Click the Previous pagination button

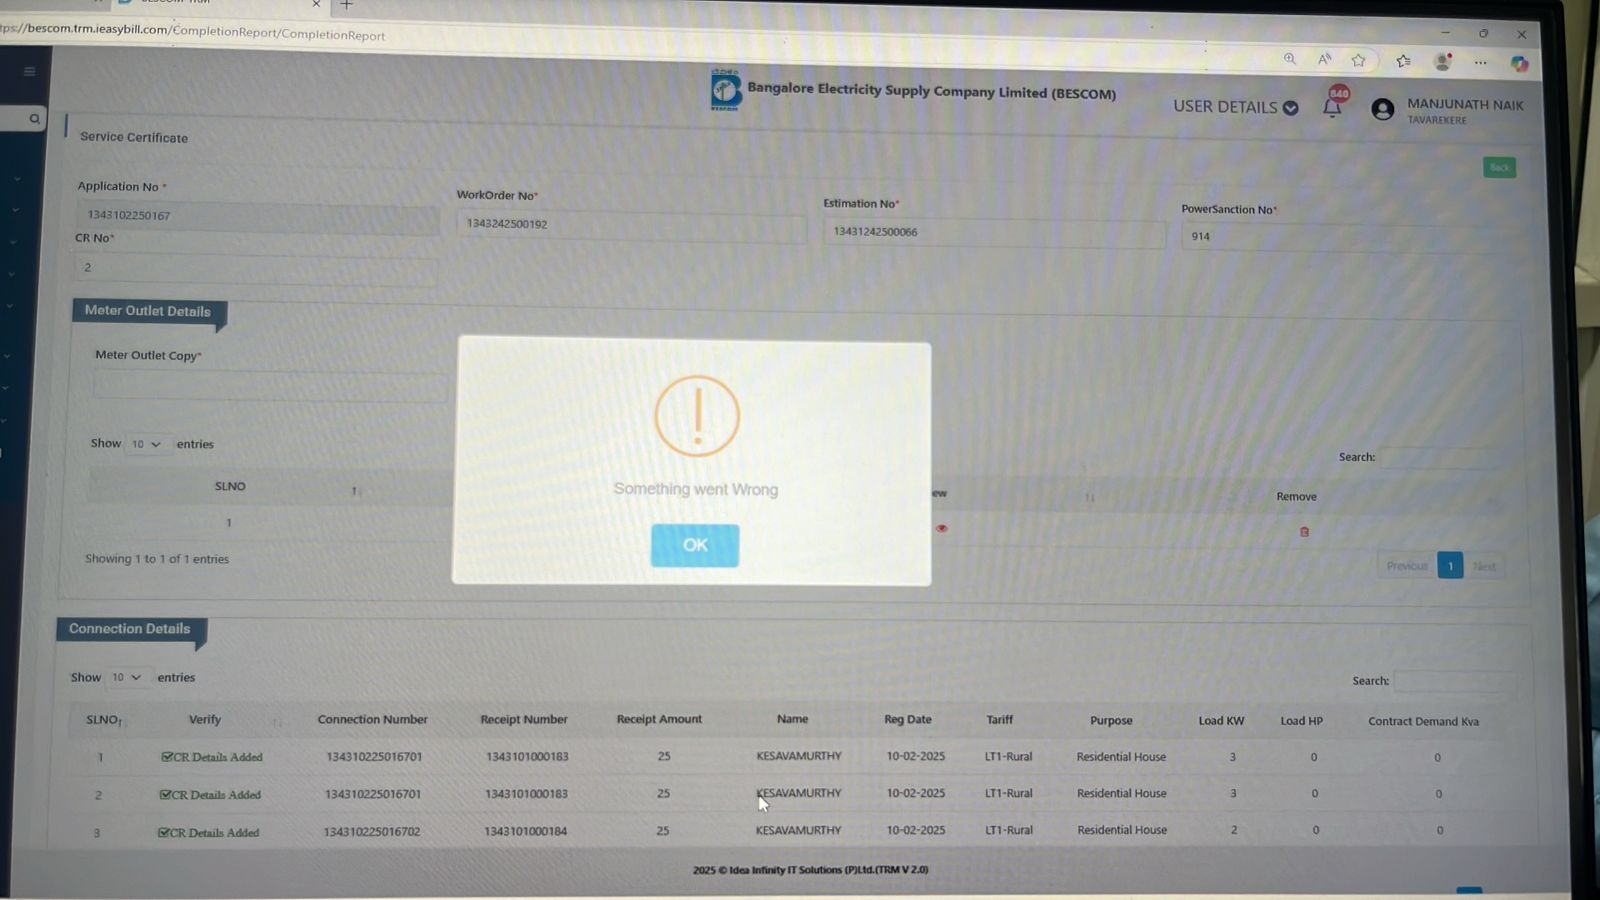click(1407, 566)
